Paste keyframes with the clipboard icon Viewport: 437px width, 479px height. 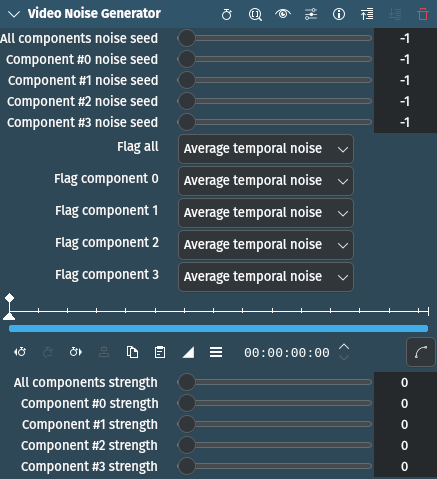click(x=160, y=352)
